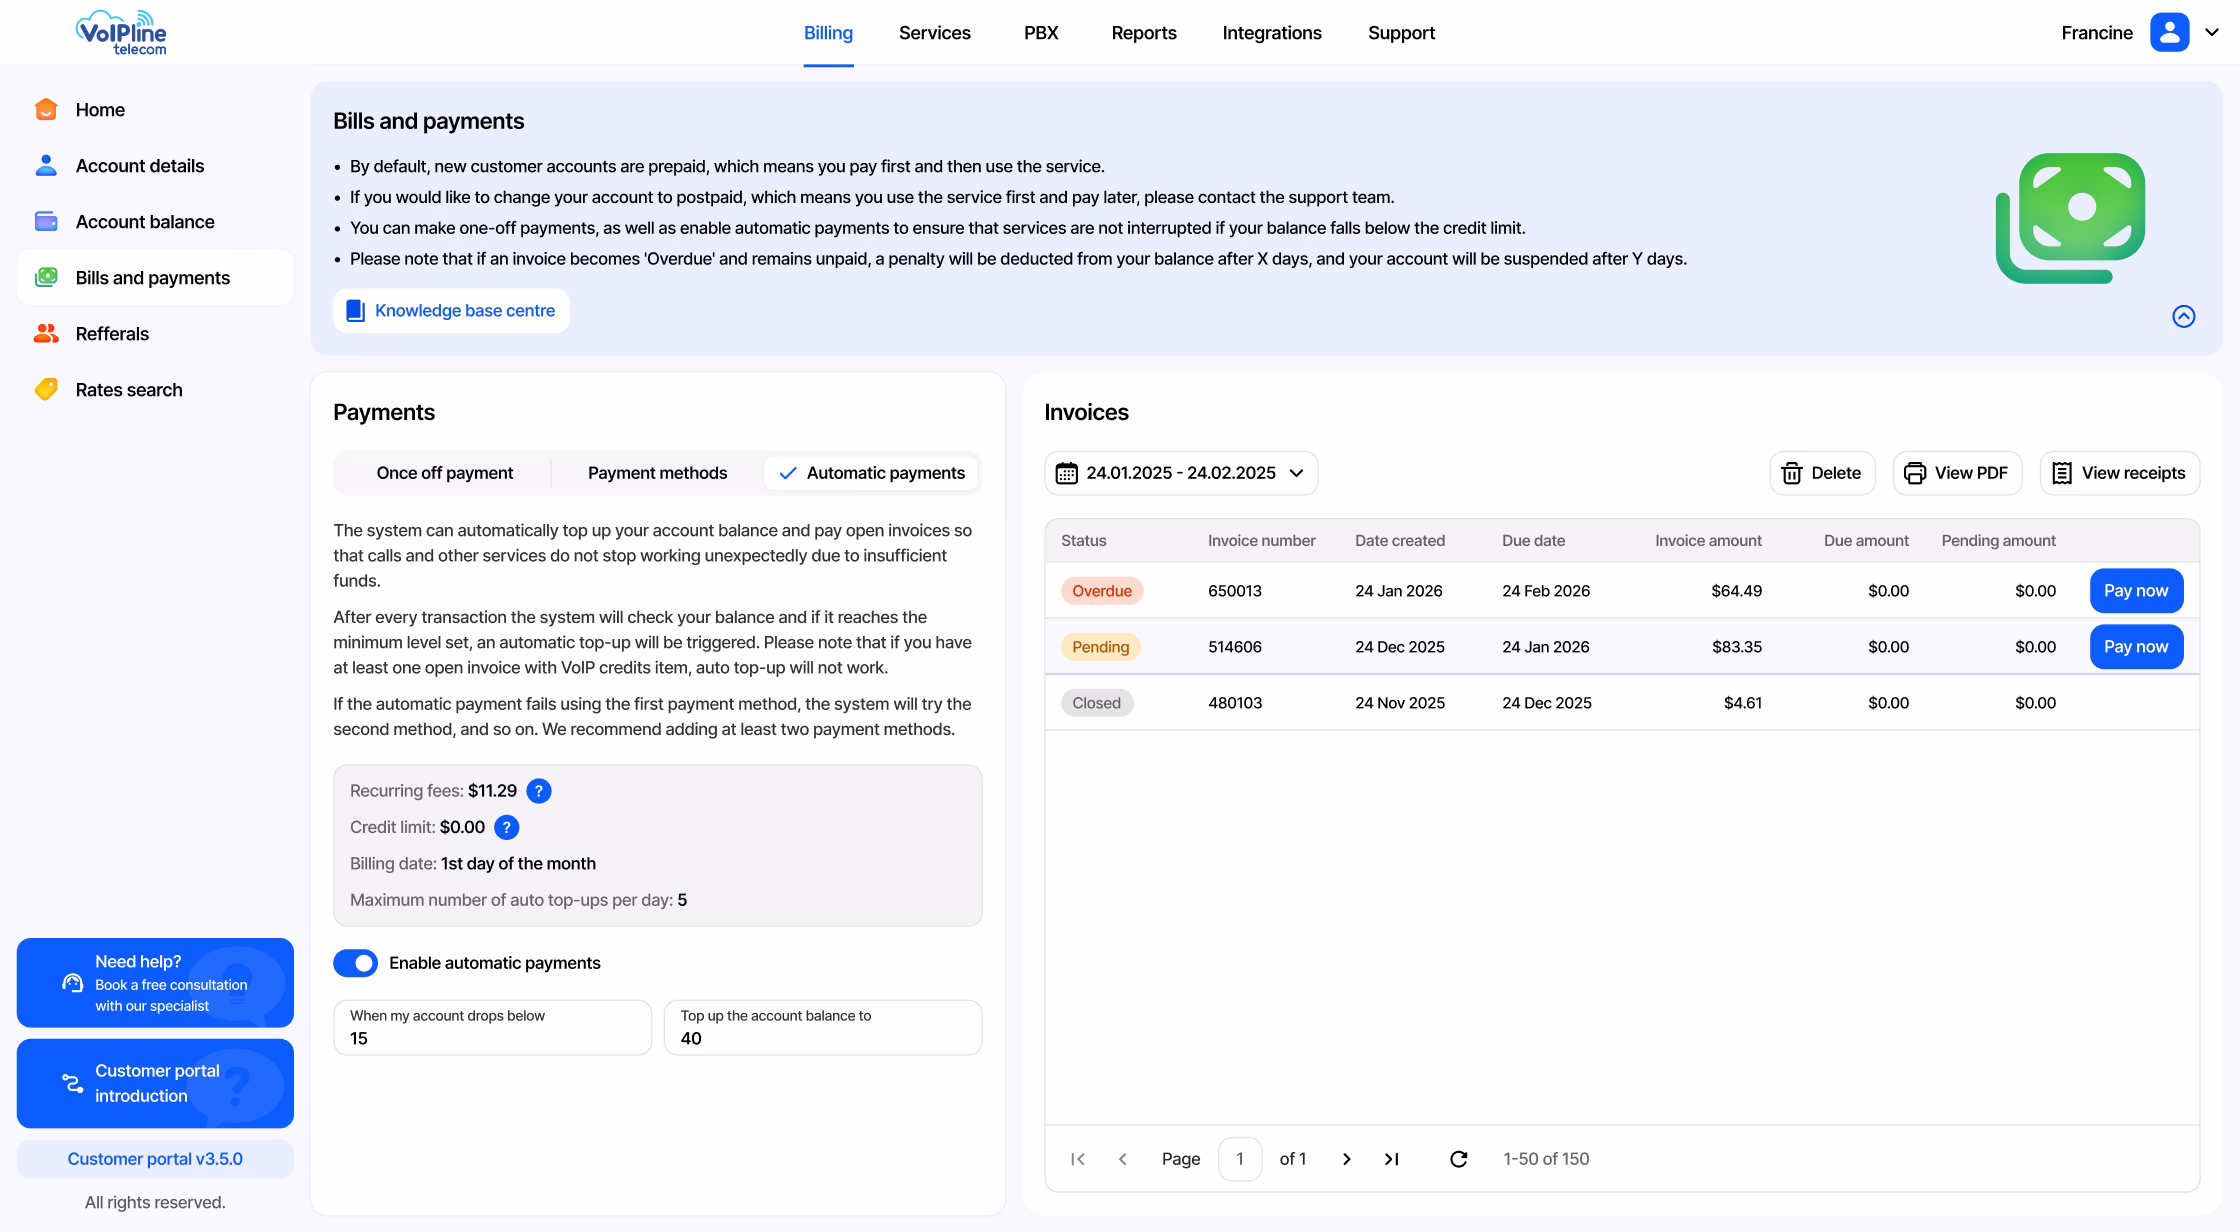Open View receipts

coord(2119,473)
